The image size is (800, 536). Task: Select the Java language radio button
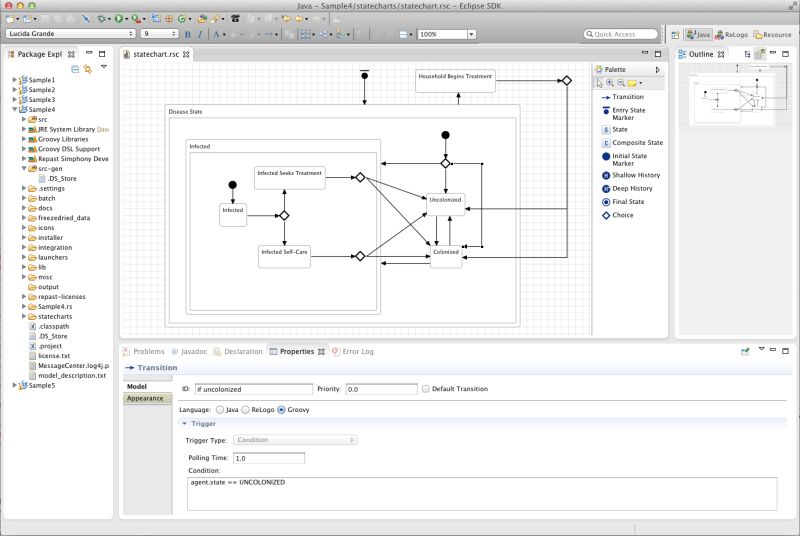tap(220, 410)
